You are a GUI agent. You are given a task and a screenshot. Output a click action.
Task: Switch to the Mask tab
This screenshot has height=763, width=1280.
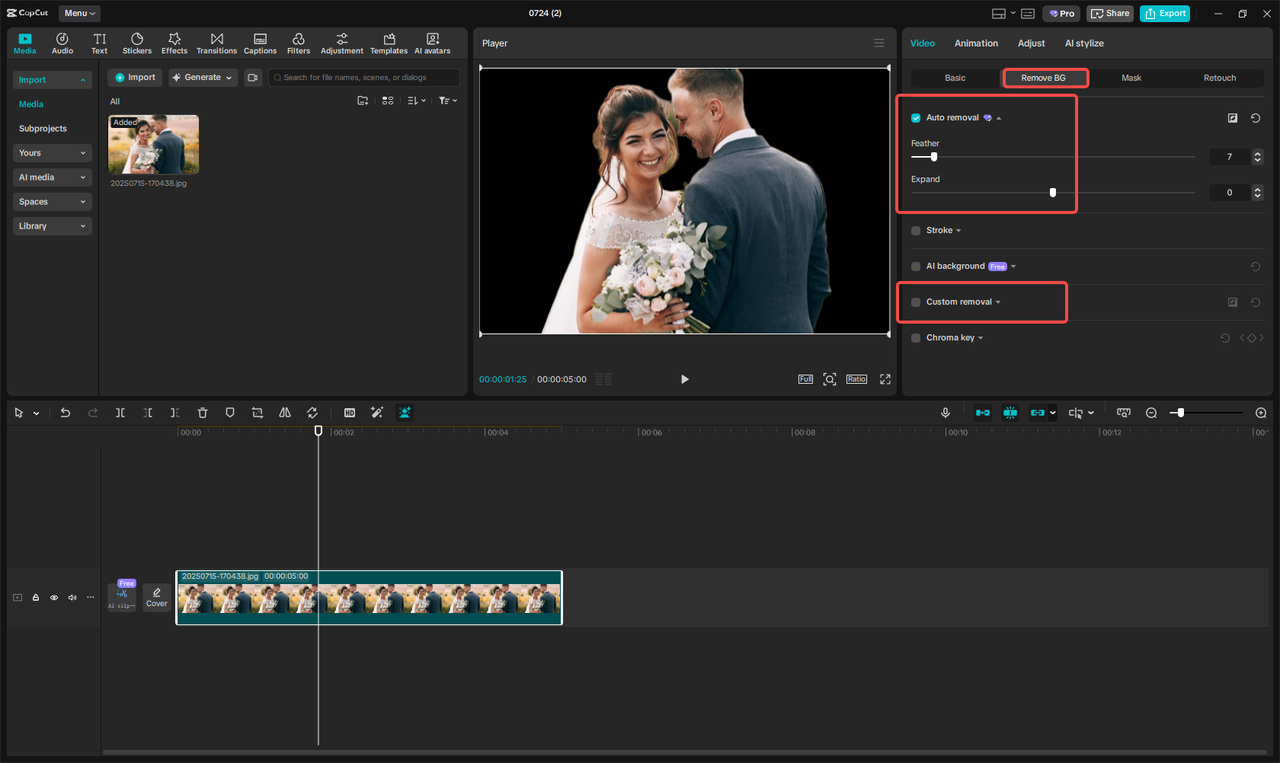click(x=1131, y=77)
